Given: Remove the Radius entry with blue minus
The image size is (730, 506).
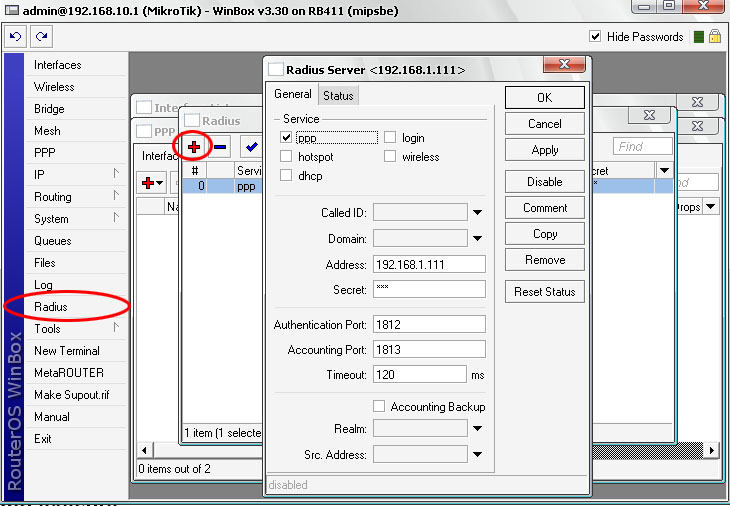Looking at the screenshot, I should [220, 147].
